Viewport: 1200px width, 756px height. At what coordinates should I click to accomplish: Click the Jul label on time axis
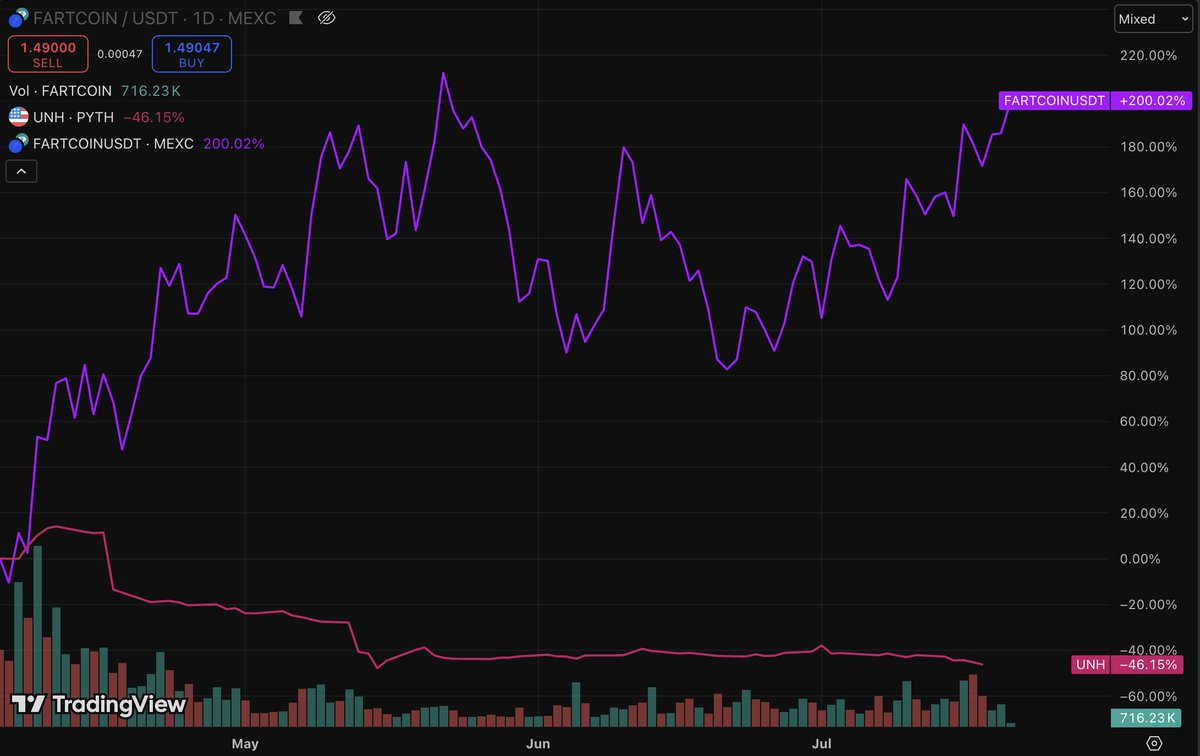pos(821,744)
